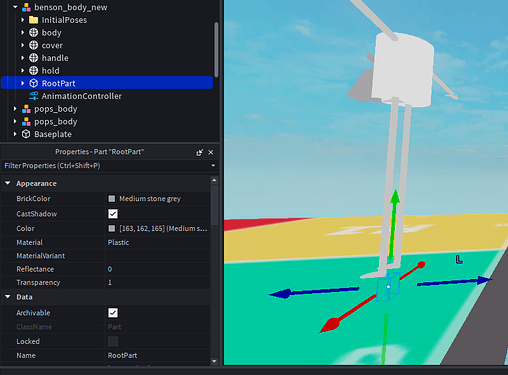This screenshot has width=508, height=375.
Task: Select the InitialPoses tree row
Action: pyautogui.click(x=107, y=20)
